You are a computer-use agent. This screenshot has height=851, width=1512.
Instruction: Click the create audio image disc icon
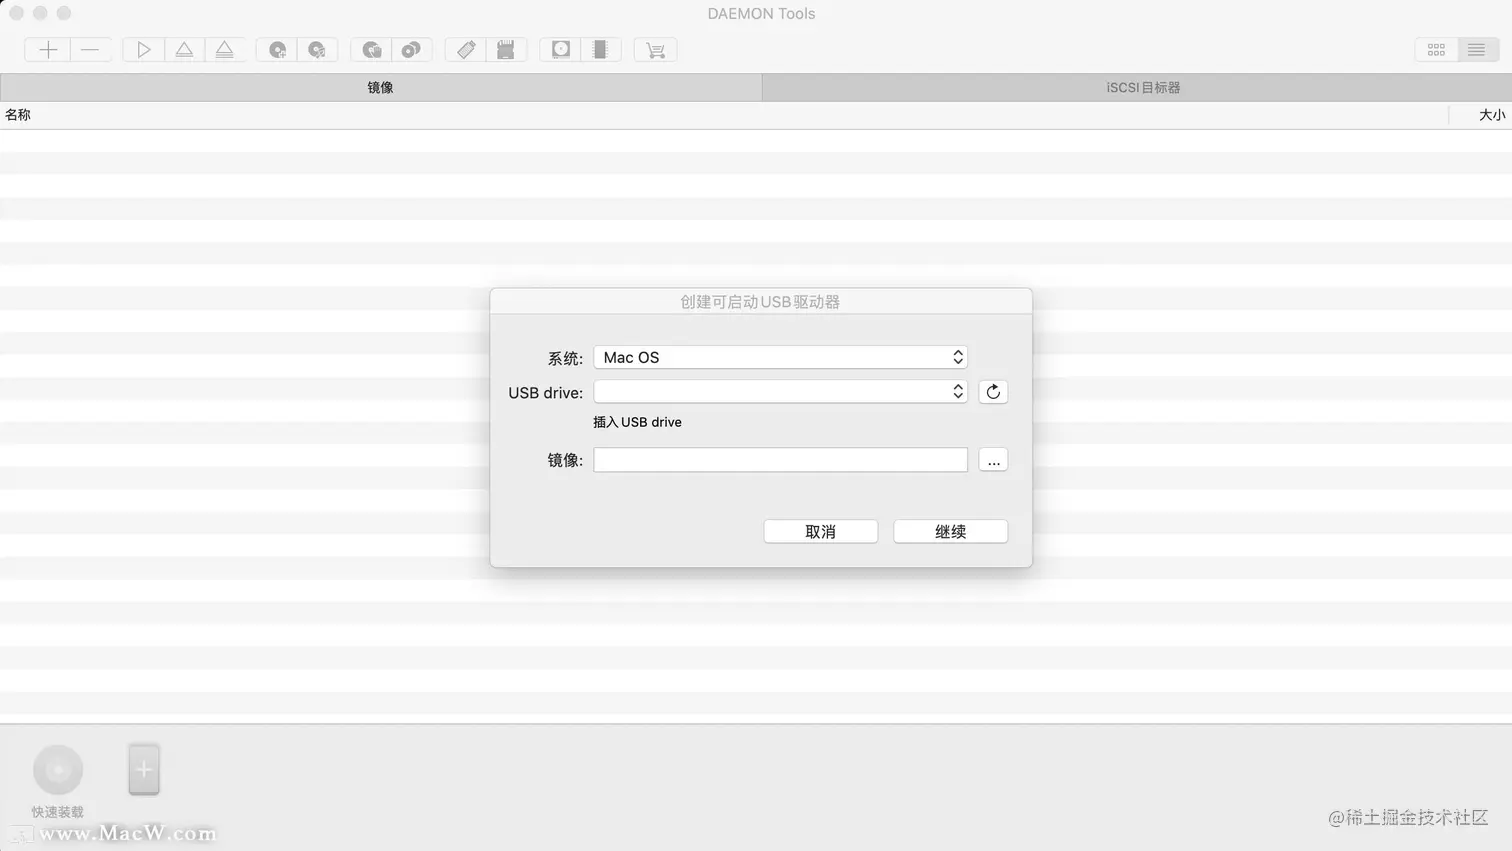pos(317,50)
